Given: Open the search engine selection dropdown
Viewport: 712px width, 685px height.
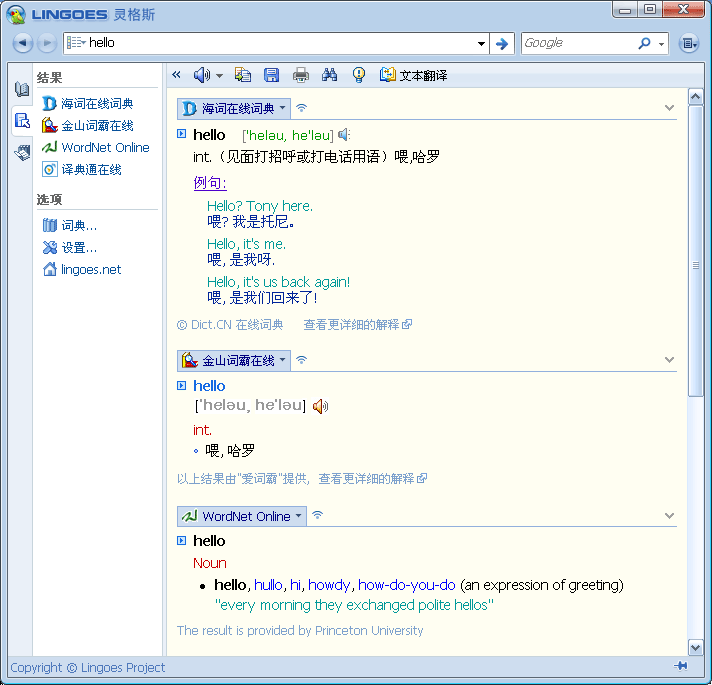Looking at the screenshot, I should [x=661, y=44].
